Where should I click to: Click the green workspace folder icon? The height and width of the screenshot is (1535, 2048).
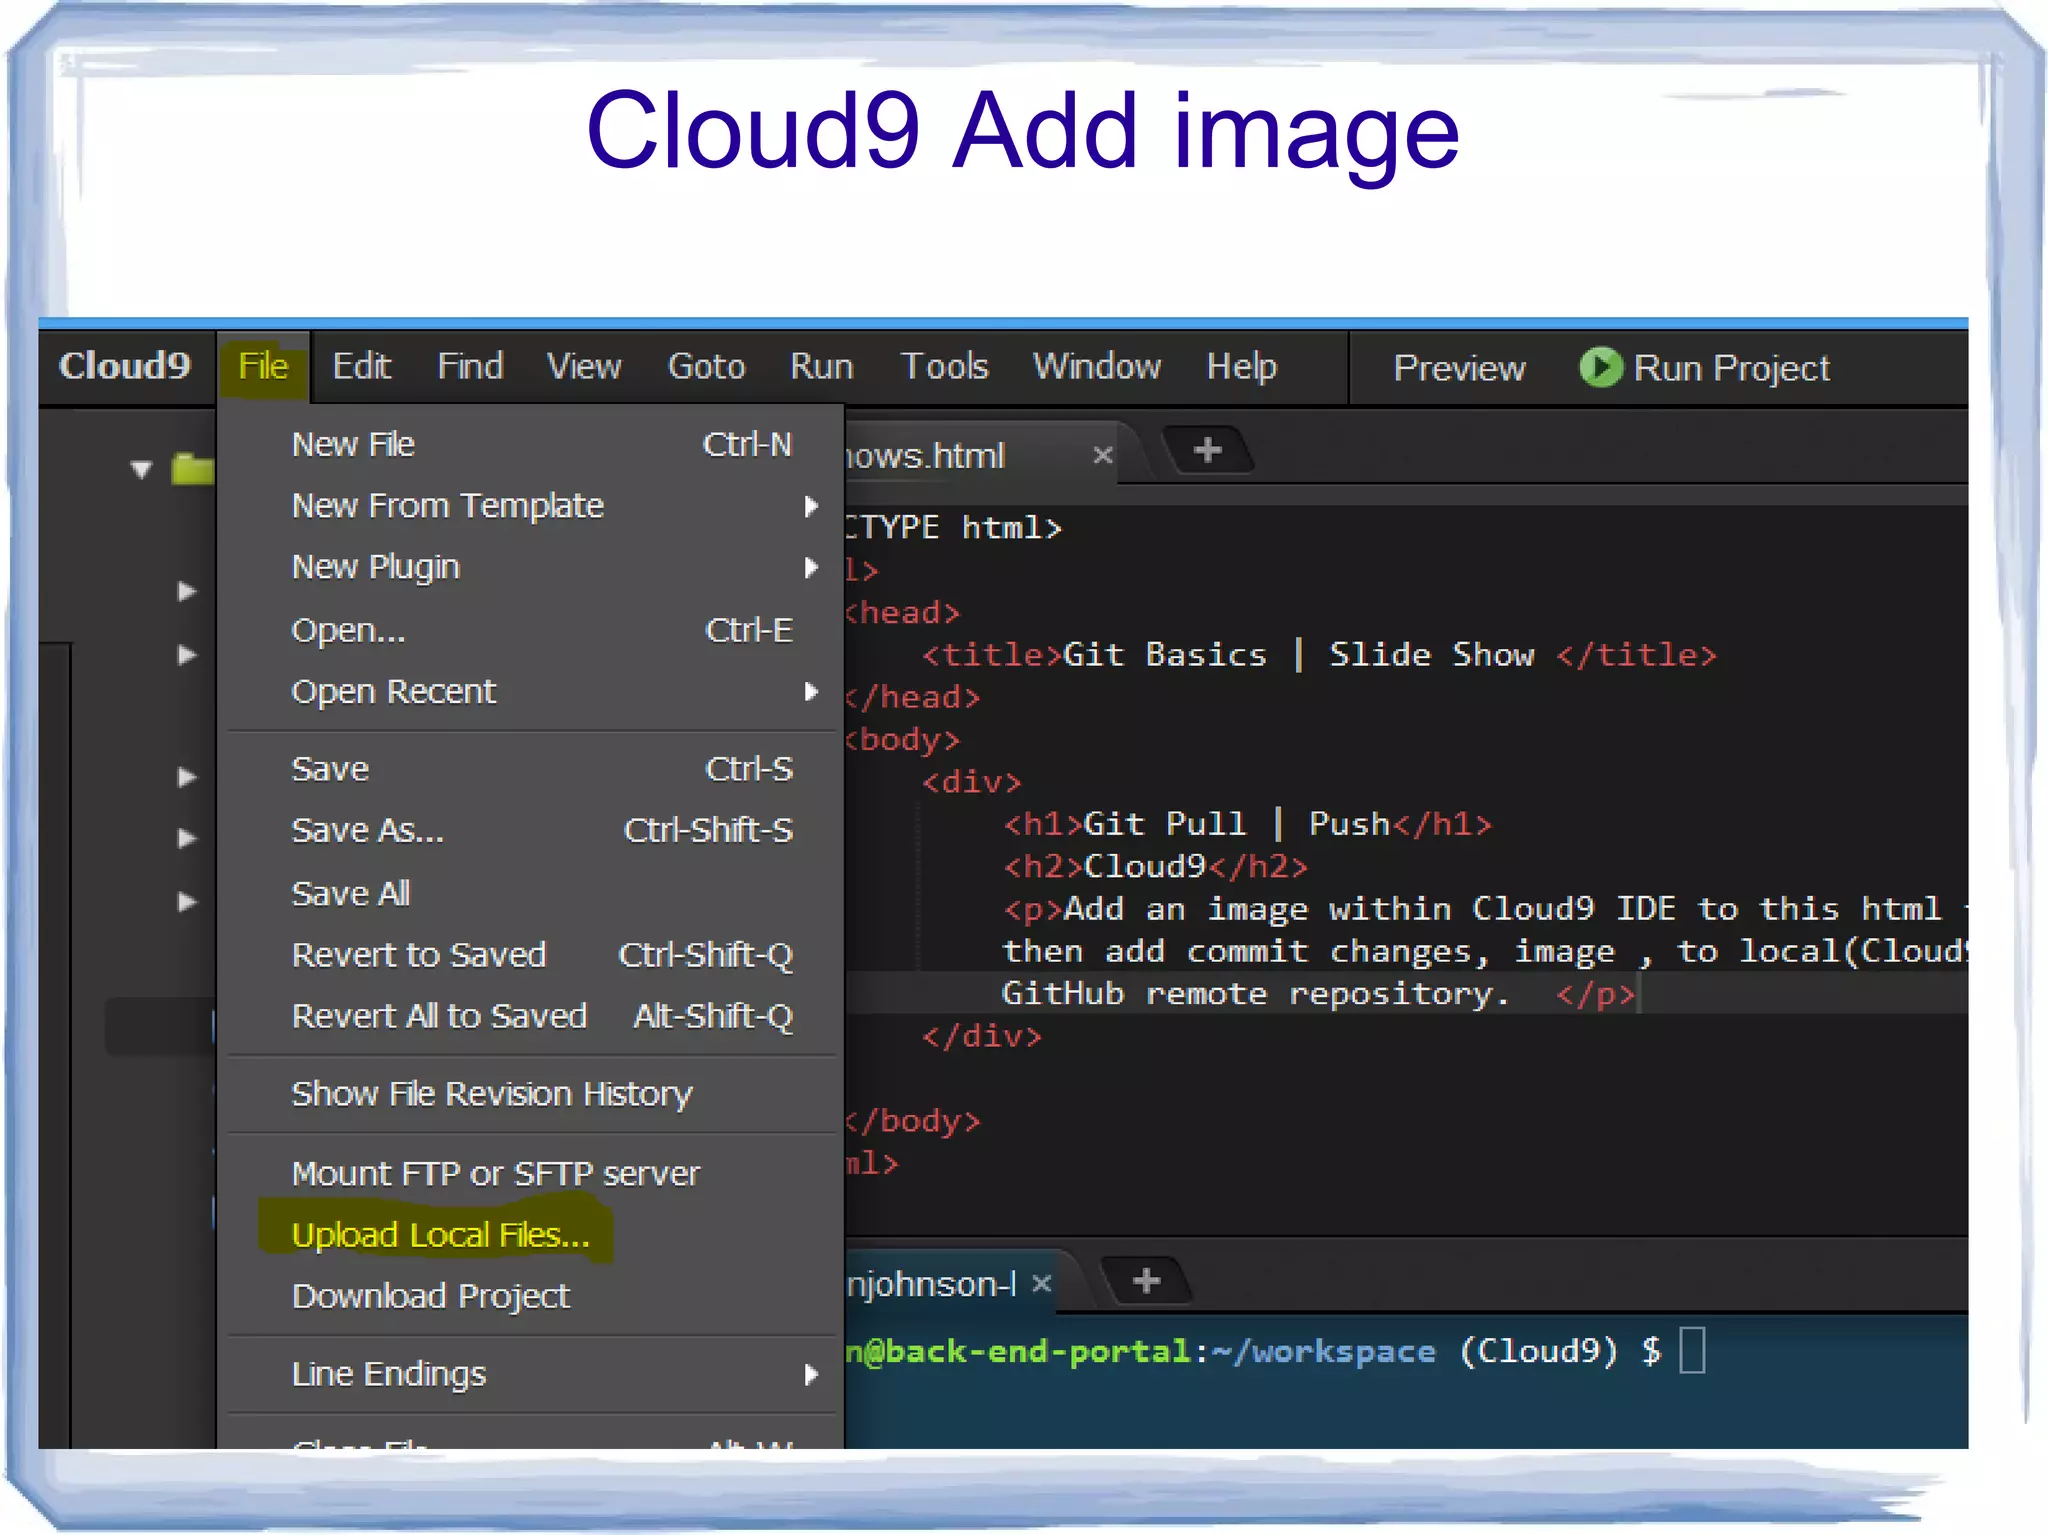pos(192,468)
